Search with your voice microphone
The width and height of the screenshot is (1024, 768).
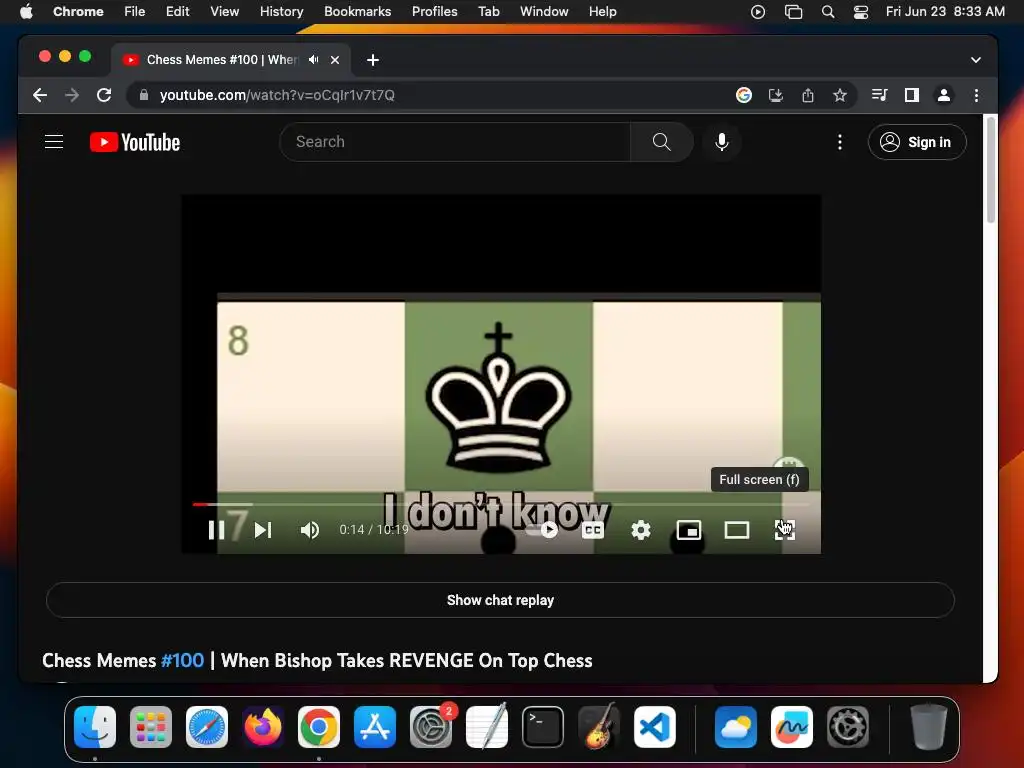pos(722,142)
